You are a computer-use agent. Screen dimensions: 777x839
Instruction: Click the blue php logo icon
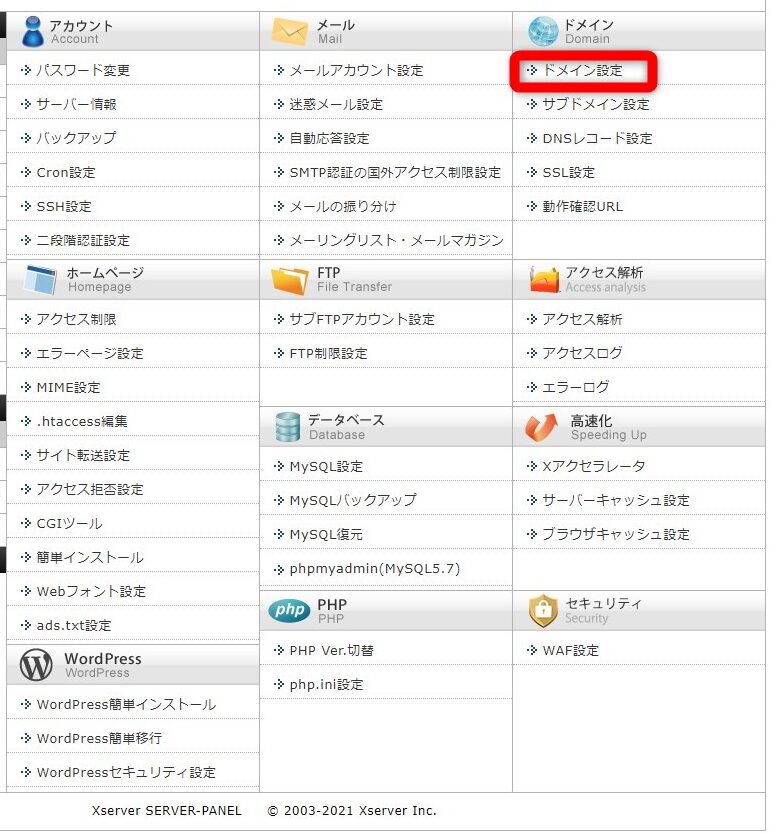(290, 610)
